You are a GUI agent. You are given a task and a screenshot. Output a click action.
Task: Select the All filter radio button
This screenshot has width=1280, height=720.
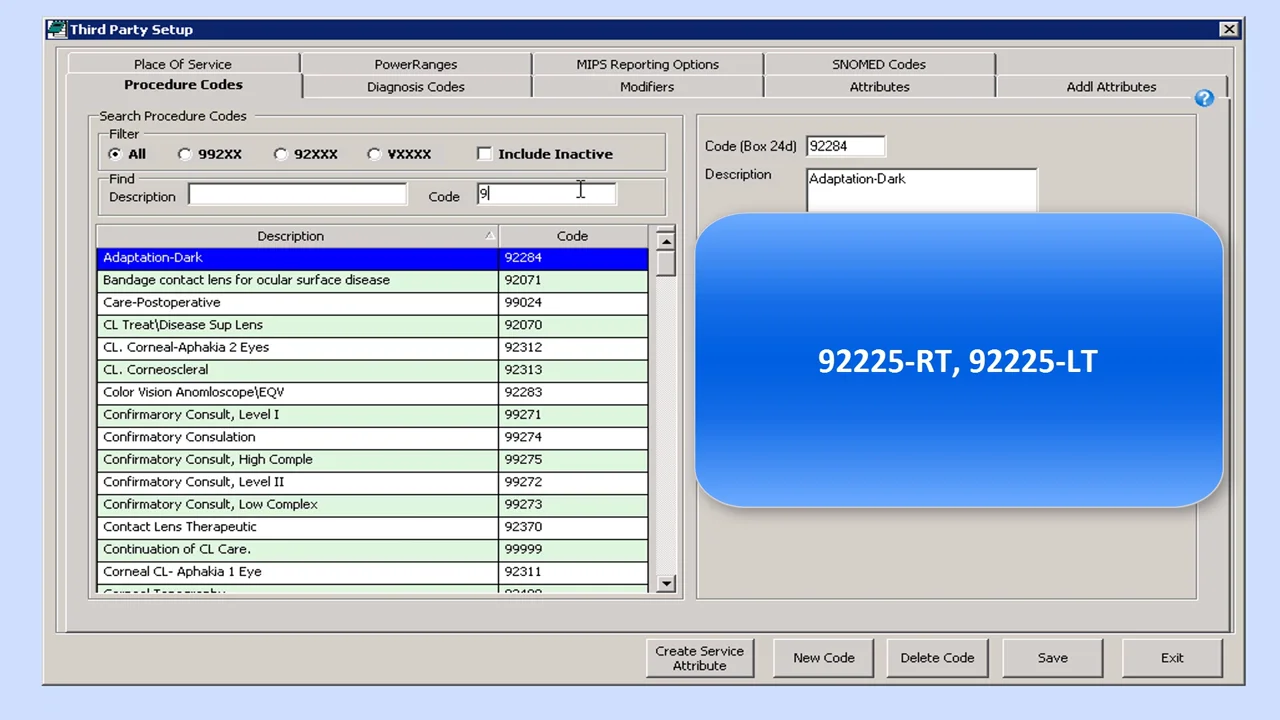pos(115,154)
